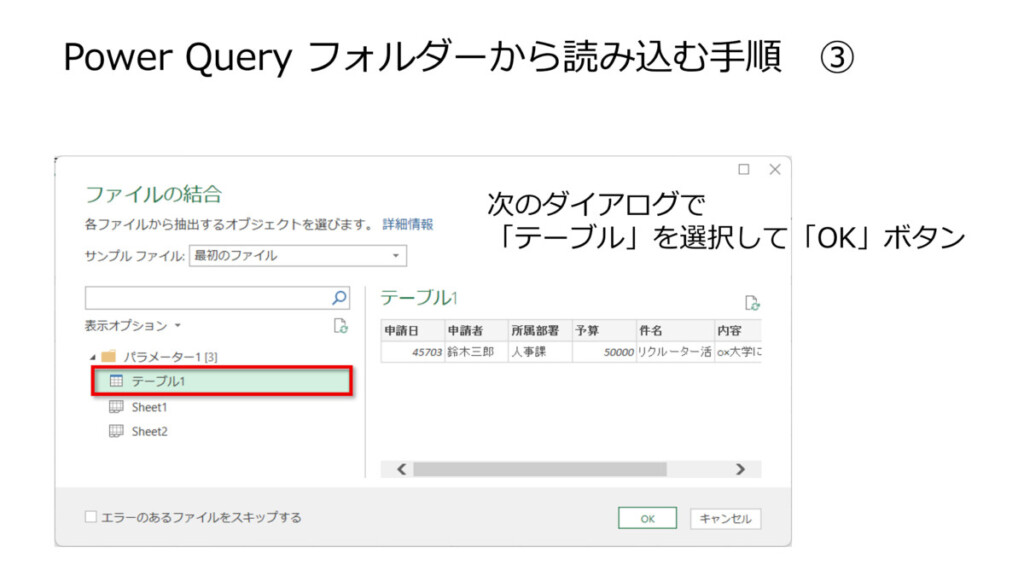Click the キャンセル button

[726, 519]
